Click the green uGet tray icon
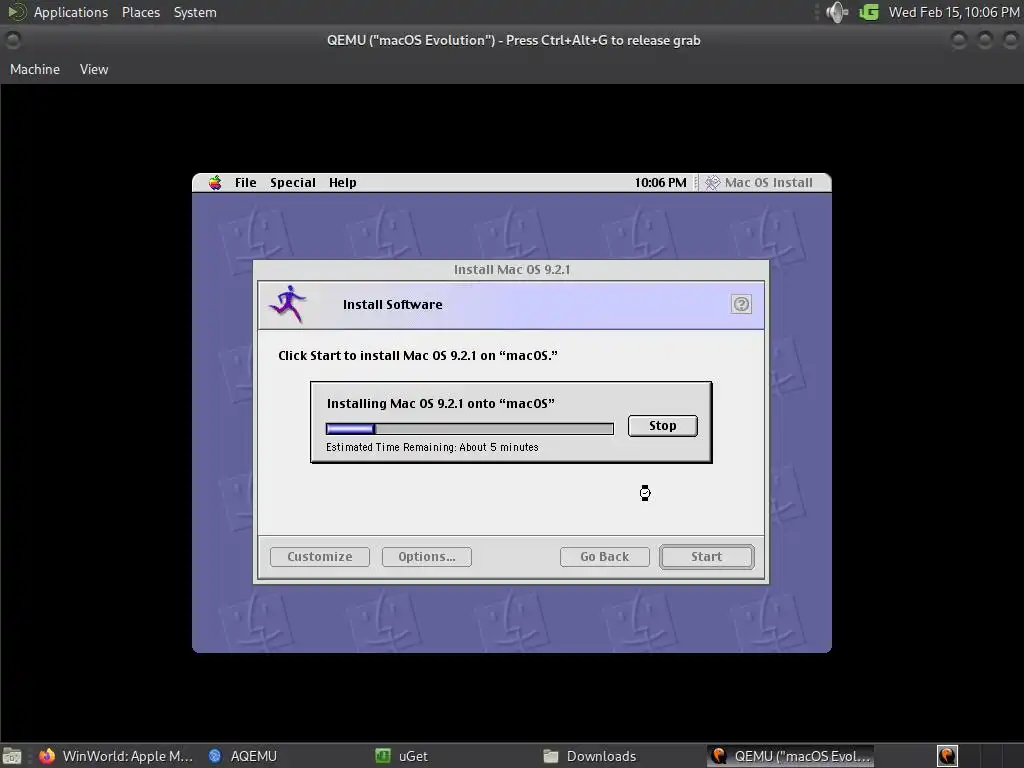Screen dimensions: 1024x768 click(869, 12)
